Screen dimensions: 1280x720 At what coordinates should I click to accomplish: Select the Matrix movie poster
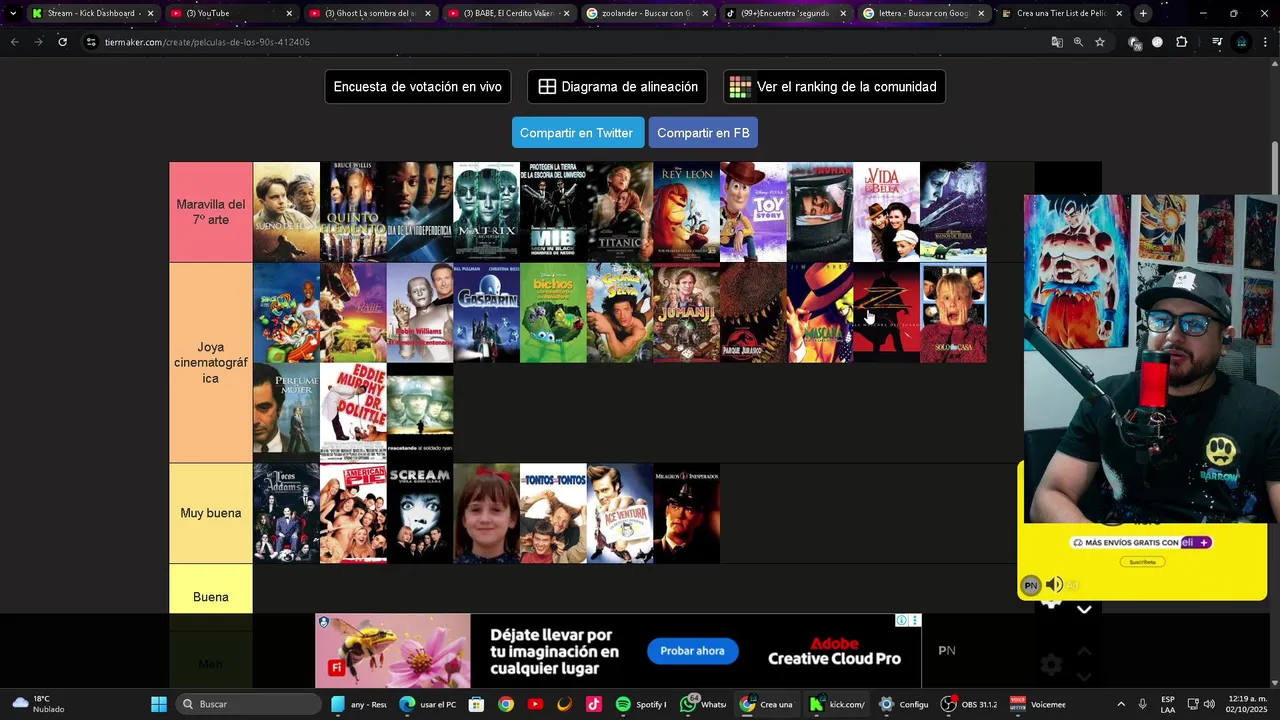tap(486, 212)
